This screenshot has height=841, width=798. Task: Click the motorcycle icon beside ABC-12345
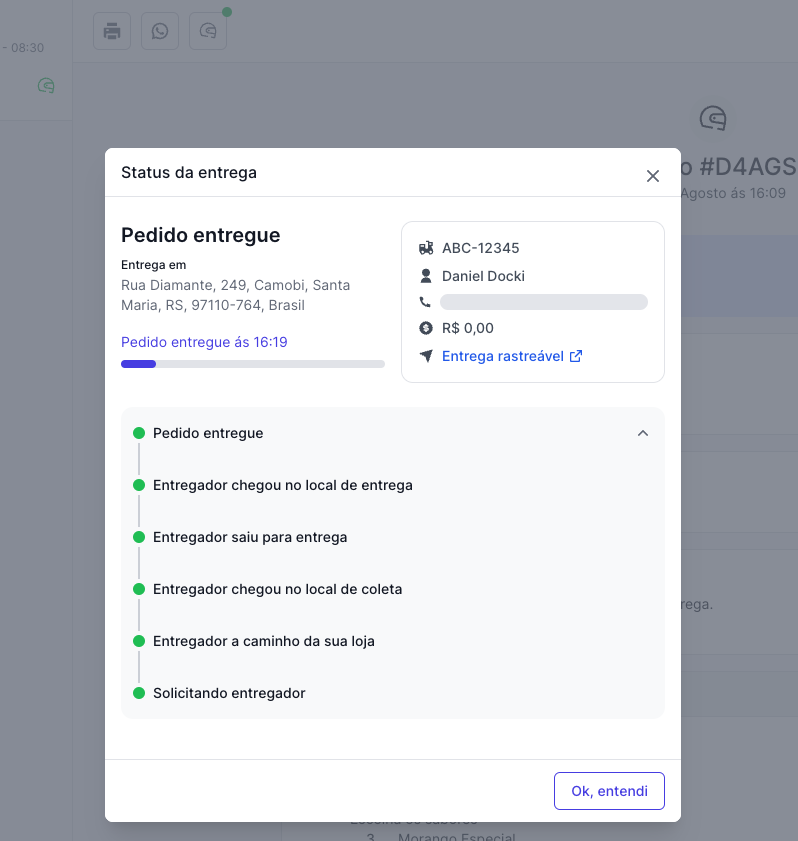pyautogui.click(x=426, y=248)
